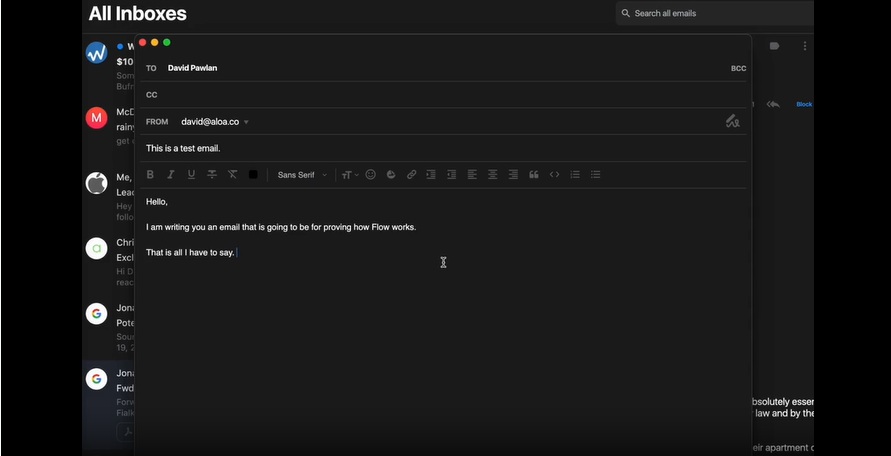891x456 pixels.
Task: Select the green 'a' avatar email
Action: pyautogui.click(x=97, y=248)
